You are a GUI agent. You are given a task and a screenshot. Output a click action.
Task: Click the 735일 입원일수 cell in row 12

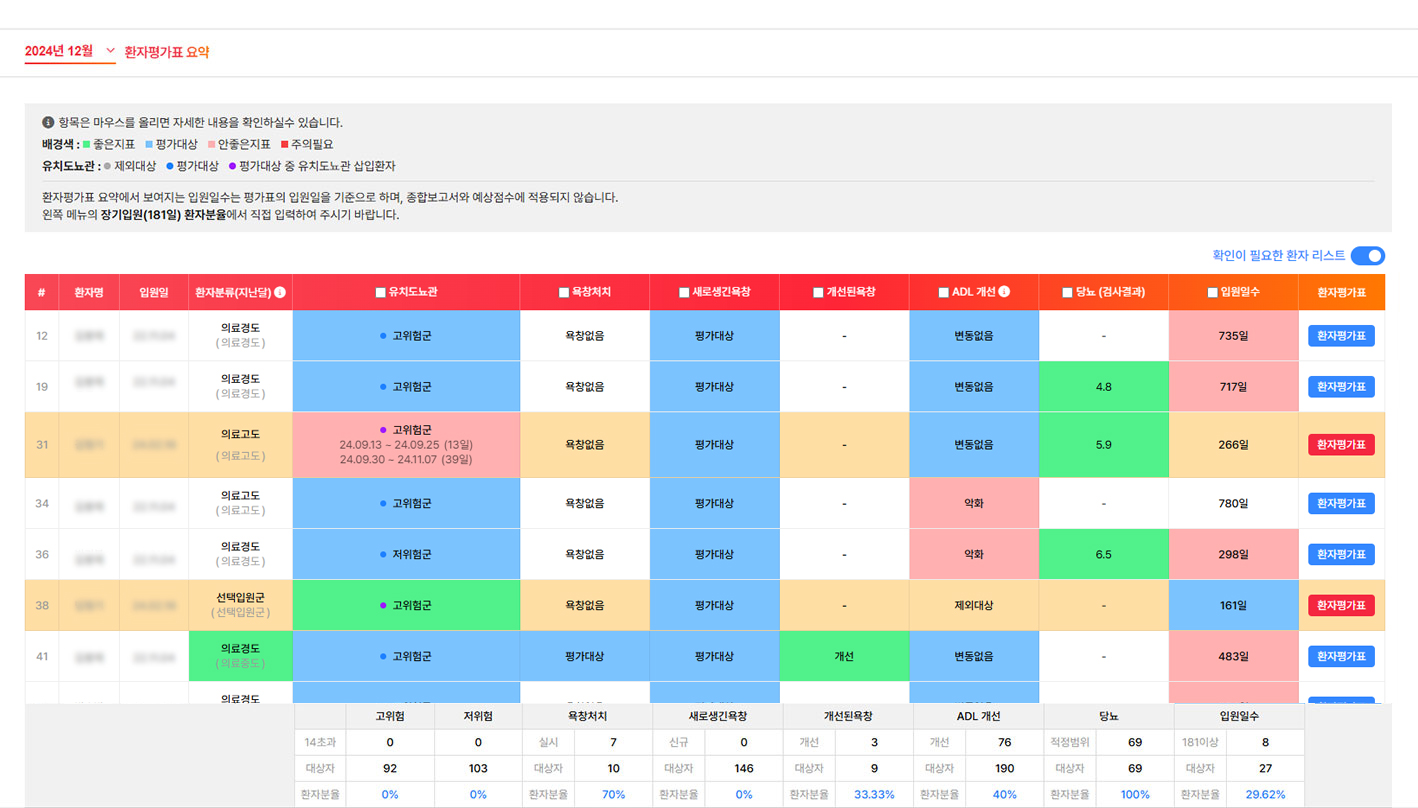tap(1233, 336)
